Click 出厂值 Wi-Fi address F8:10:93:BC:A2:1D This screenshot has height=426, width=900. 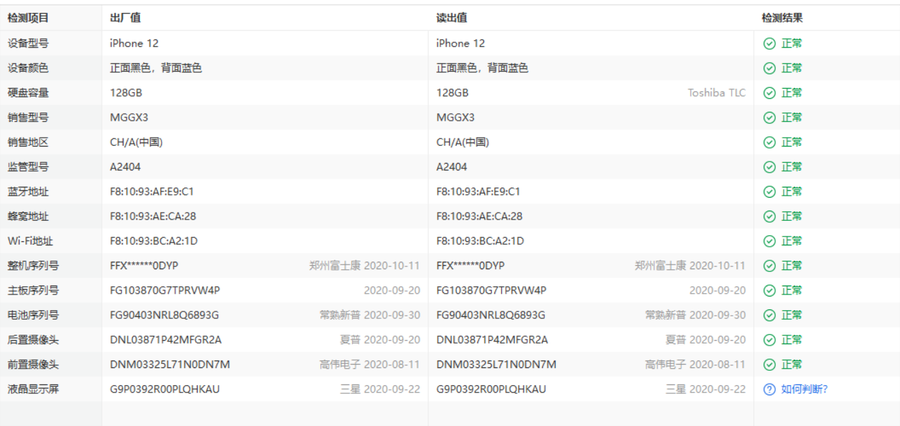(154, 241)
